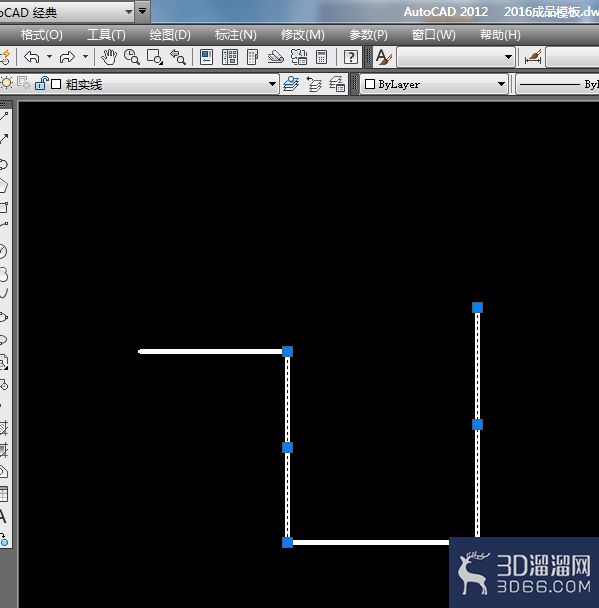Click top grip of right vertical line
Screen dimensions: 599x608
point(477,307)
